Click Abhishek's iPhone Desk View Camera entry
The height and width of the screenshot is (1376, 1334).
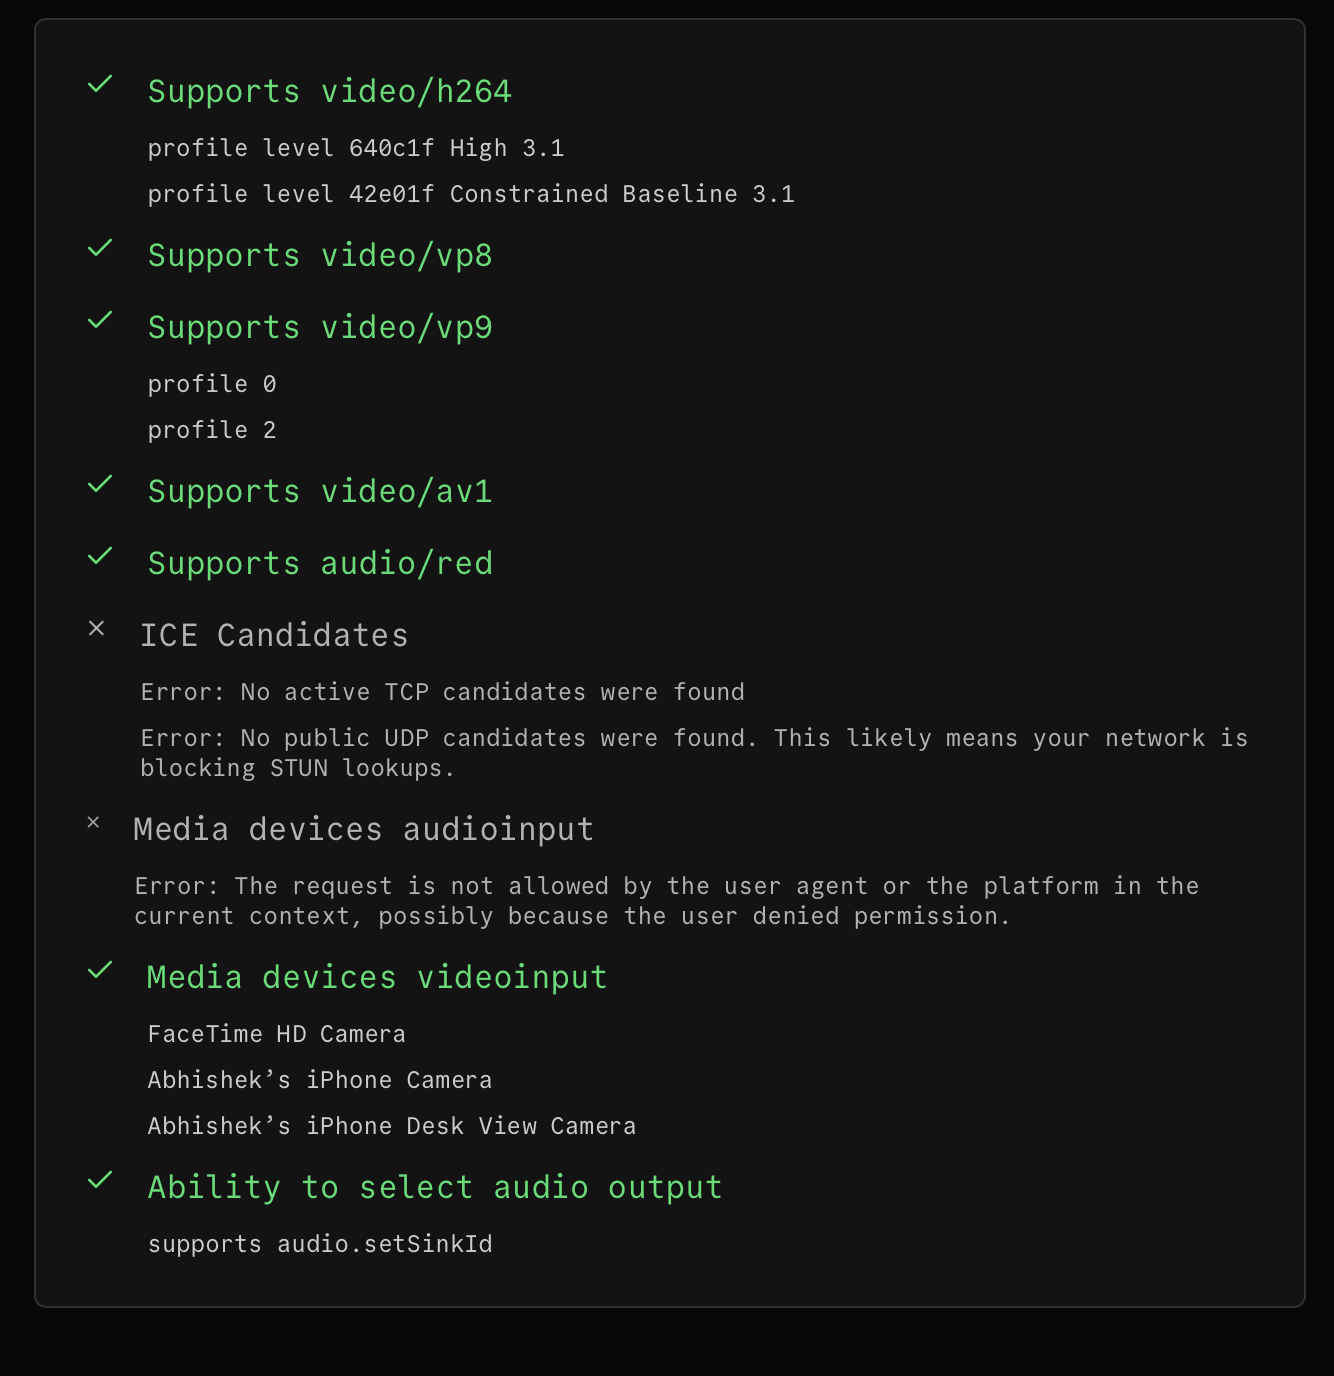pyautogui.click(x=391, y=1126)
